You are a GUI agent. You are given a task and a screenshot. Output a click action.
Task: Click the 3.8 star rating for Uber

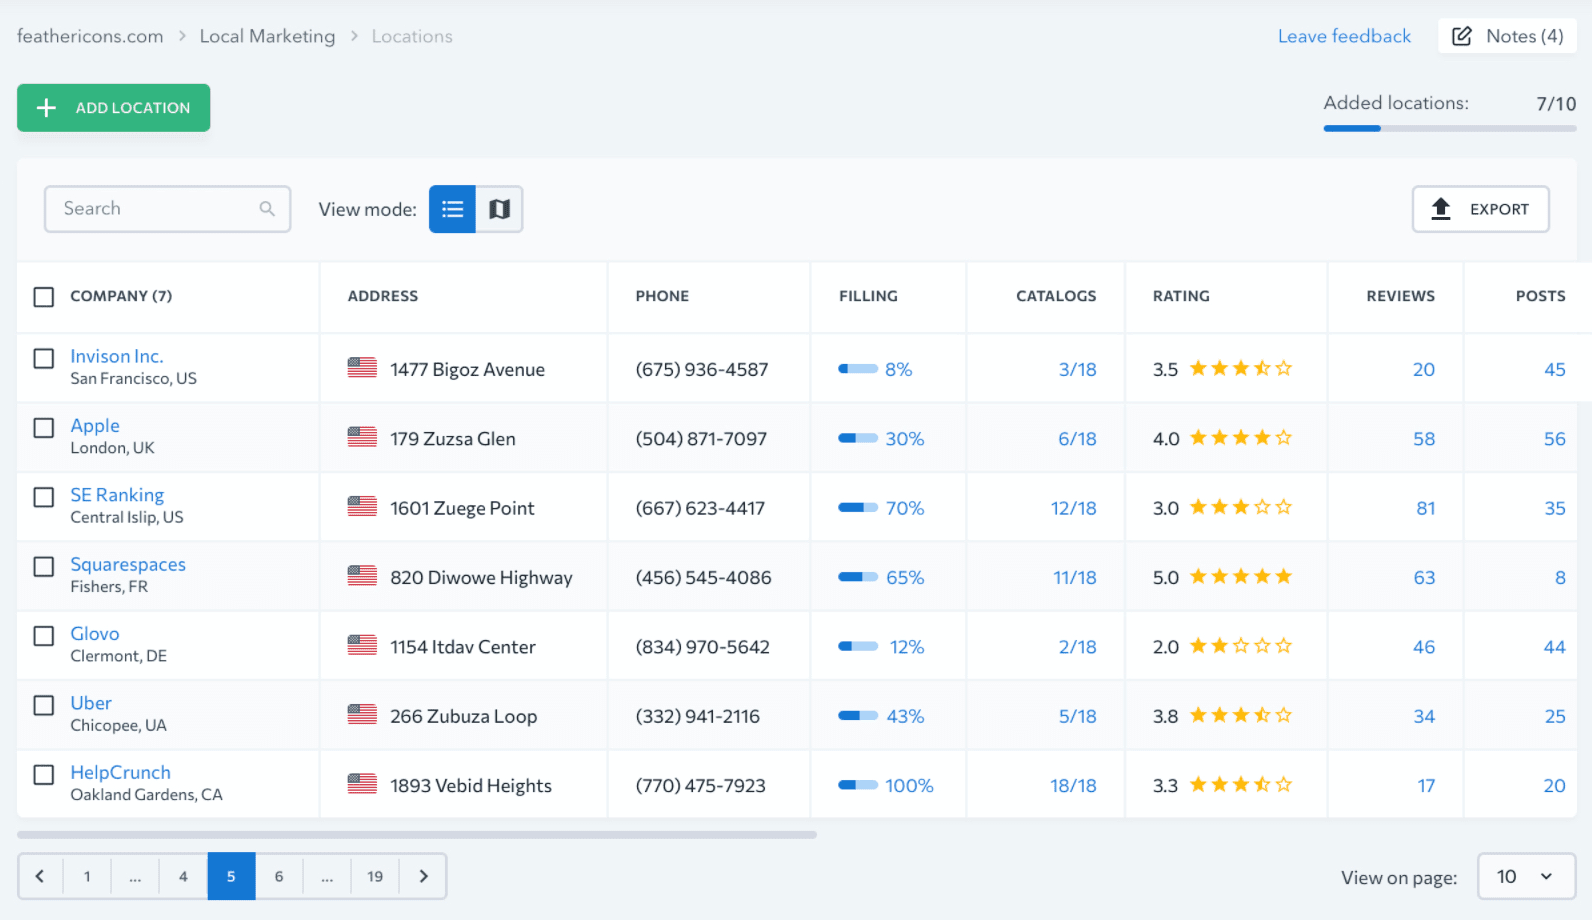1240,715
